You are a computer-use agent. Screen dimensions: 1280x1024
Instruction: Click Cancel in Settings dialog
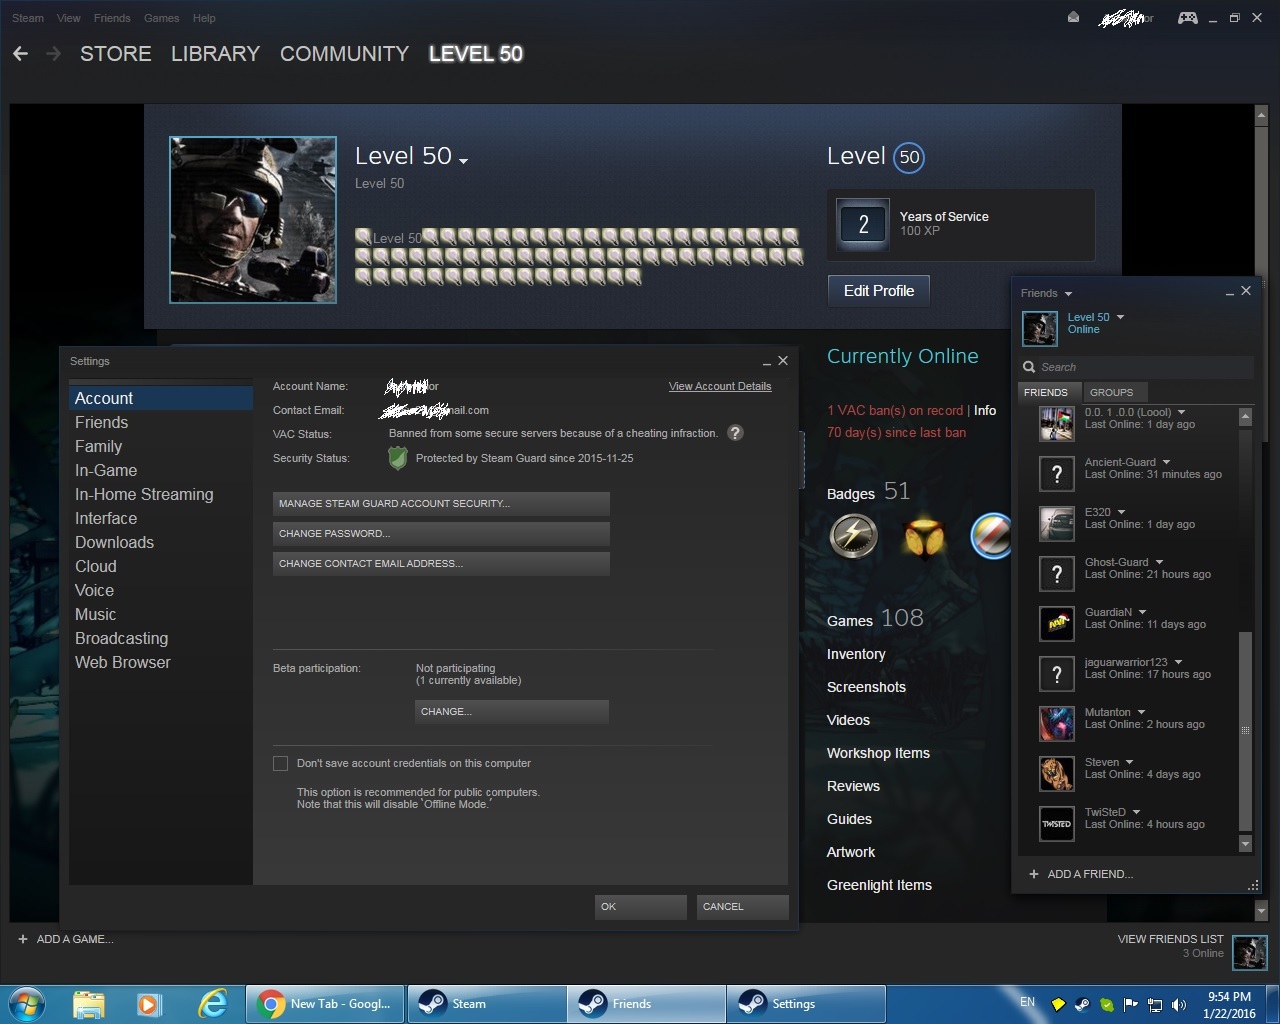(x=742, y=906)
